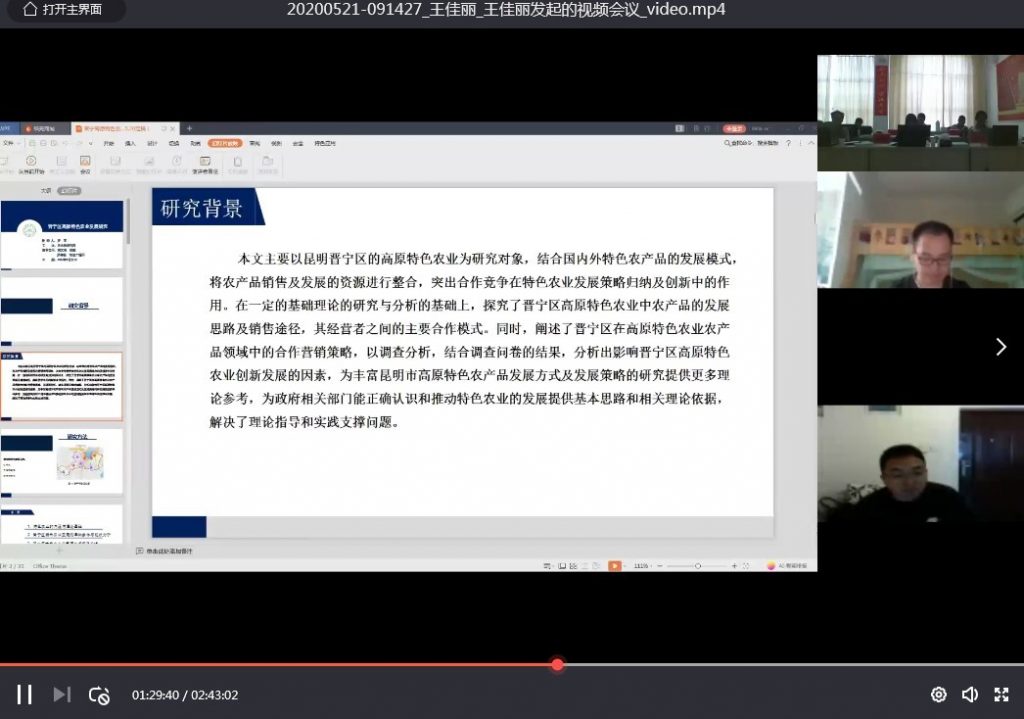
Task: Mute the video volume
Action: 969,694
